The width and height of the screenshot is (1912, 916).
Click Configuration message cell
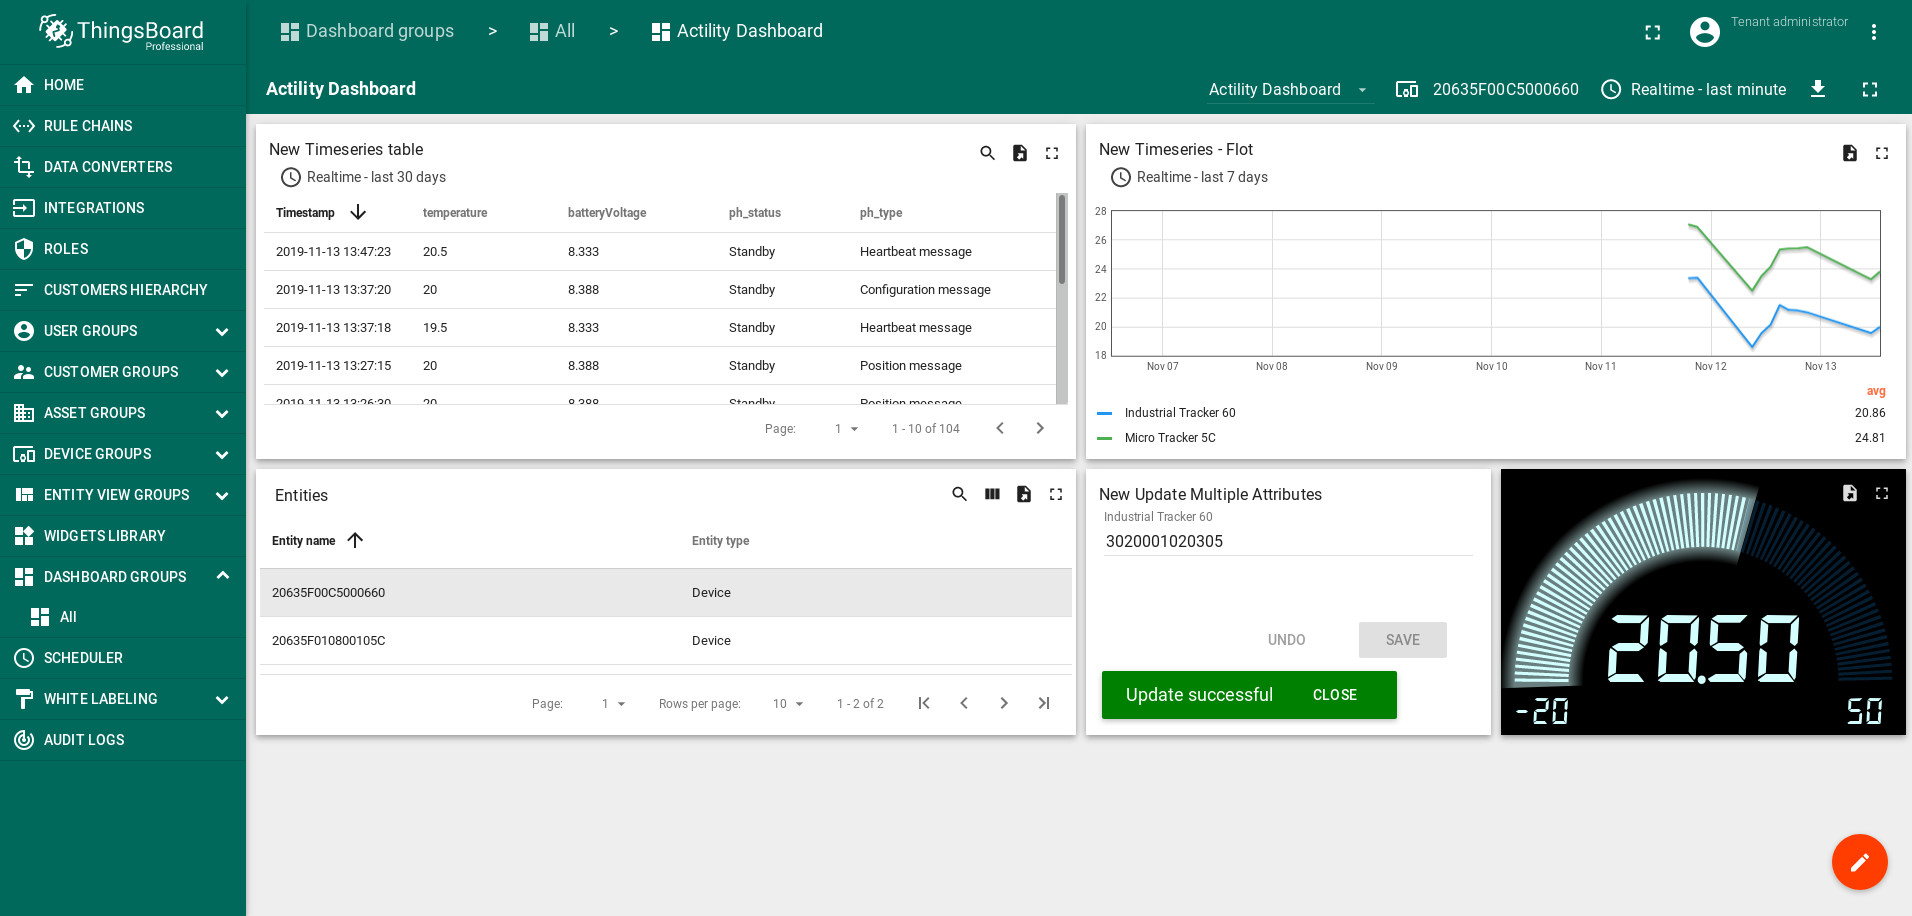925,290
